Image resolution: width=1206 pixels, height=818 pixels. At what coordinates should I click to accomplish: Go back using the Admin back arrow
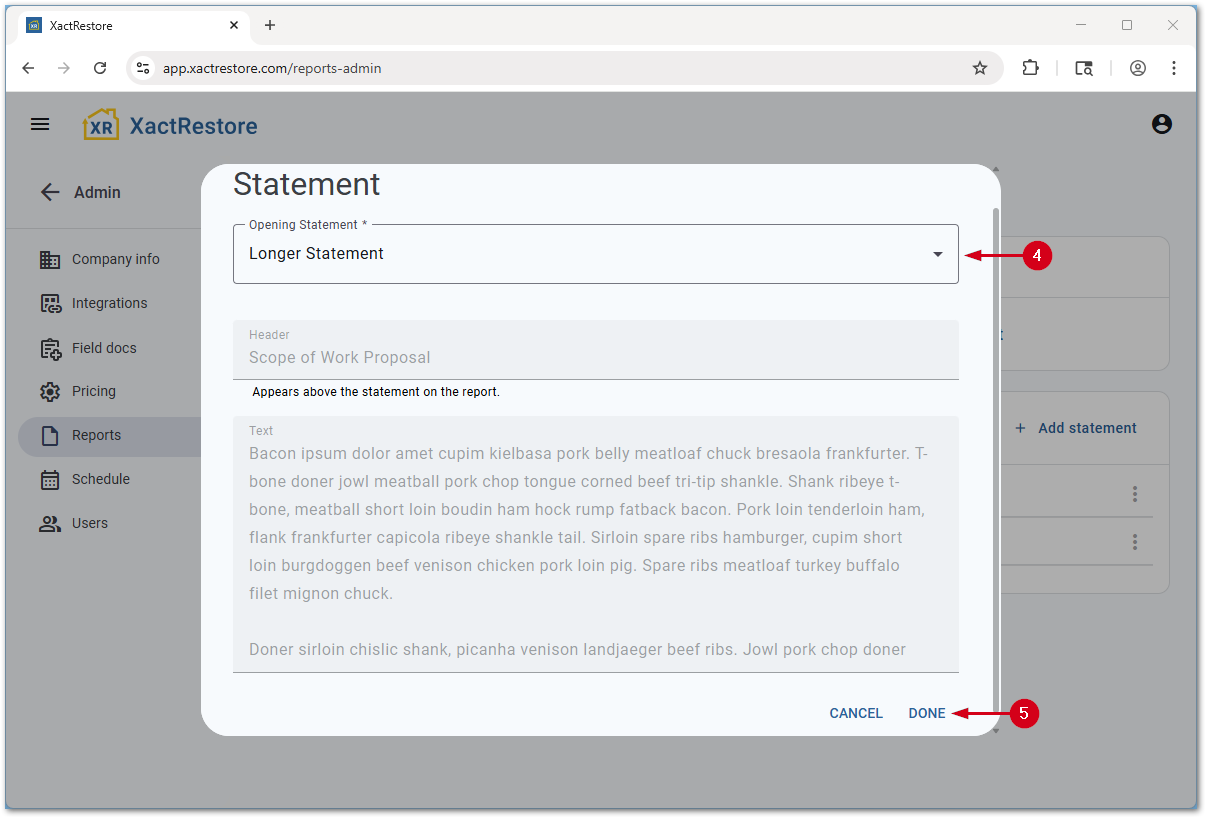(x=50, y=192)
